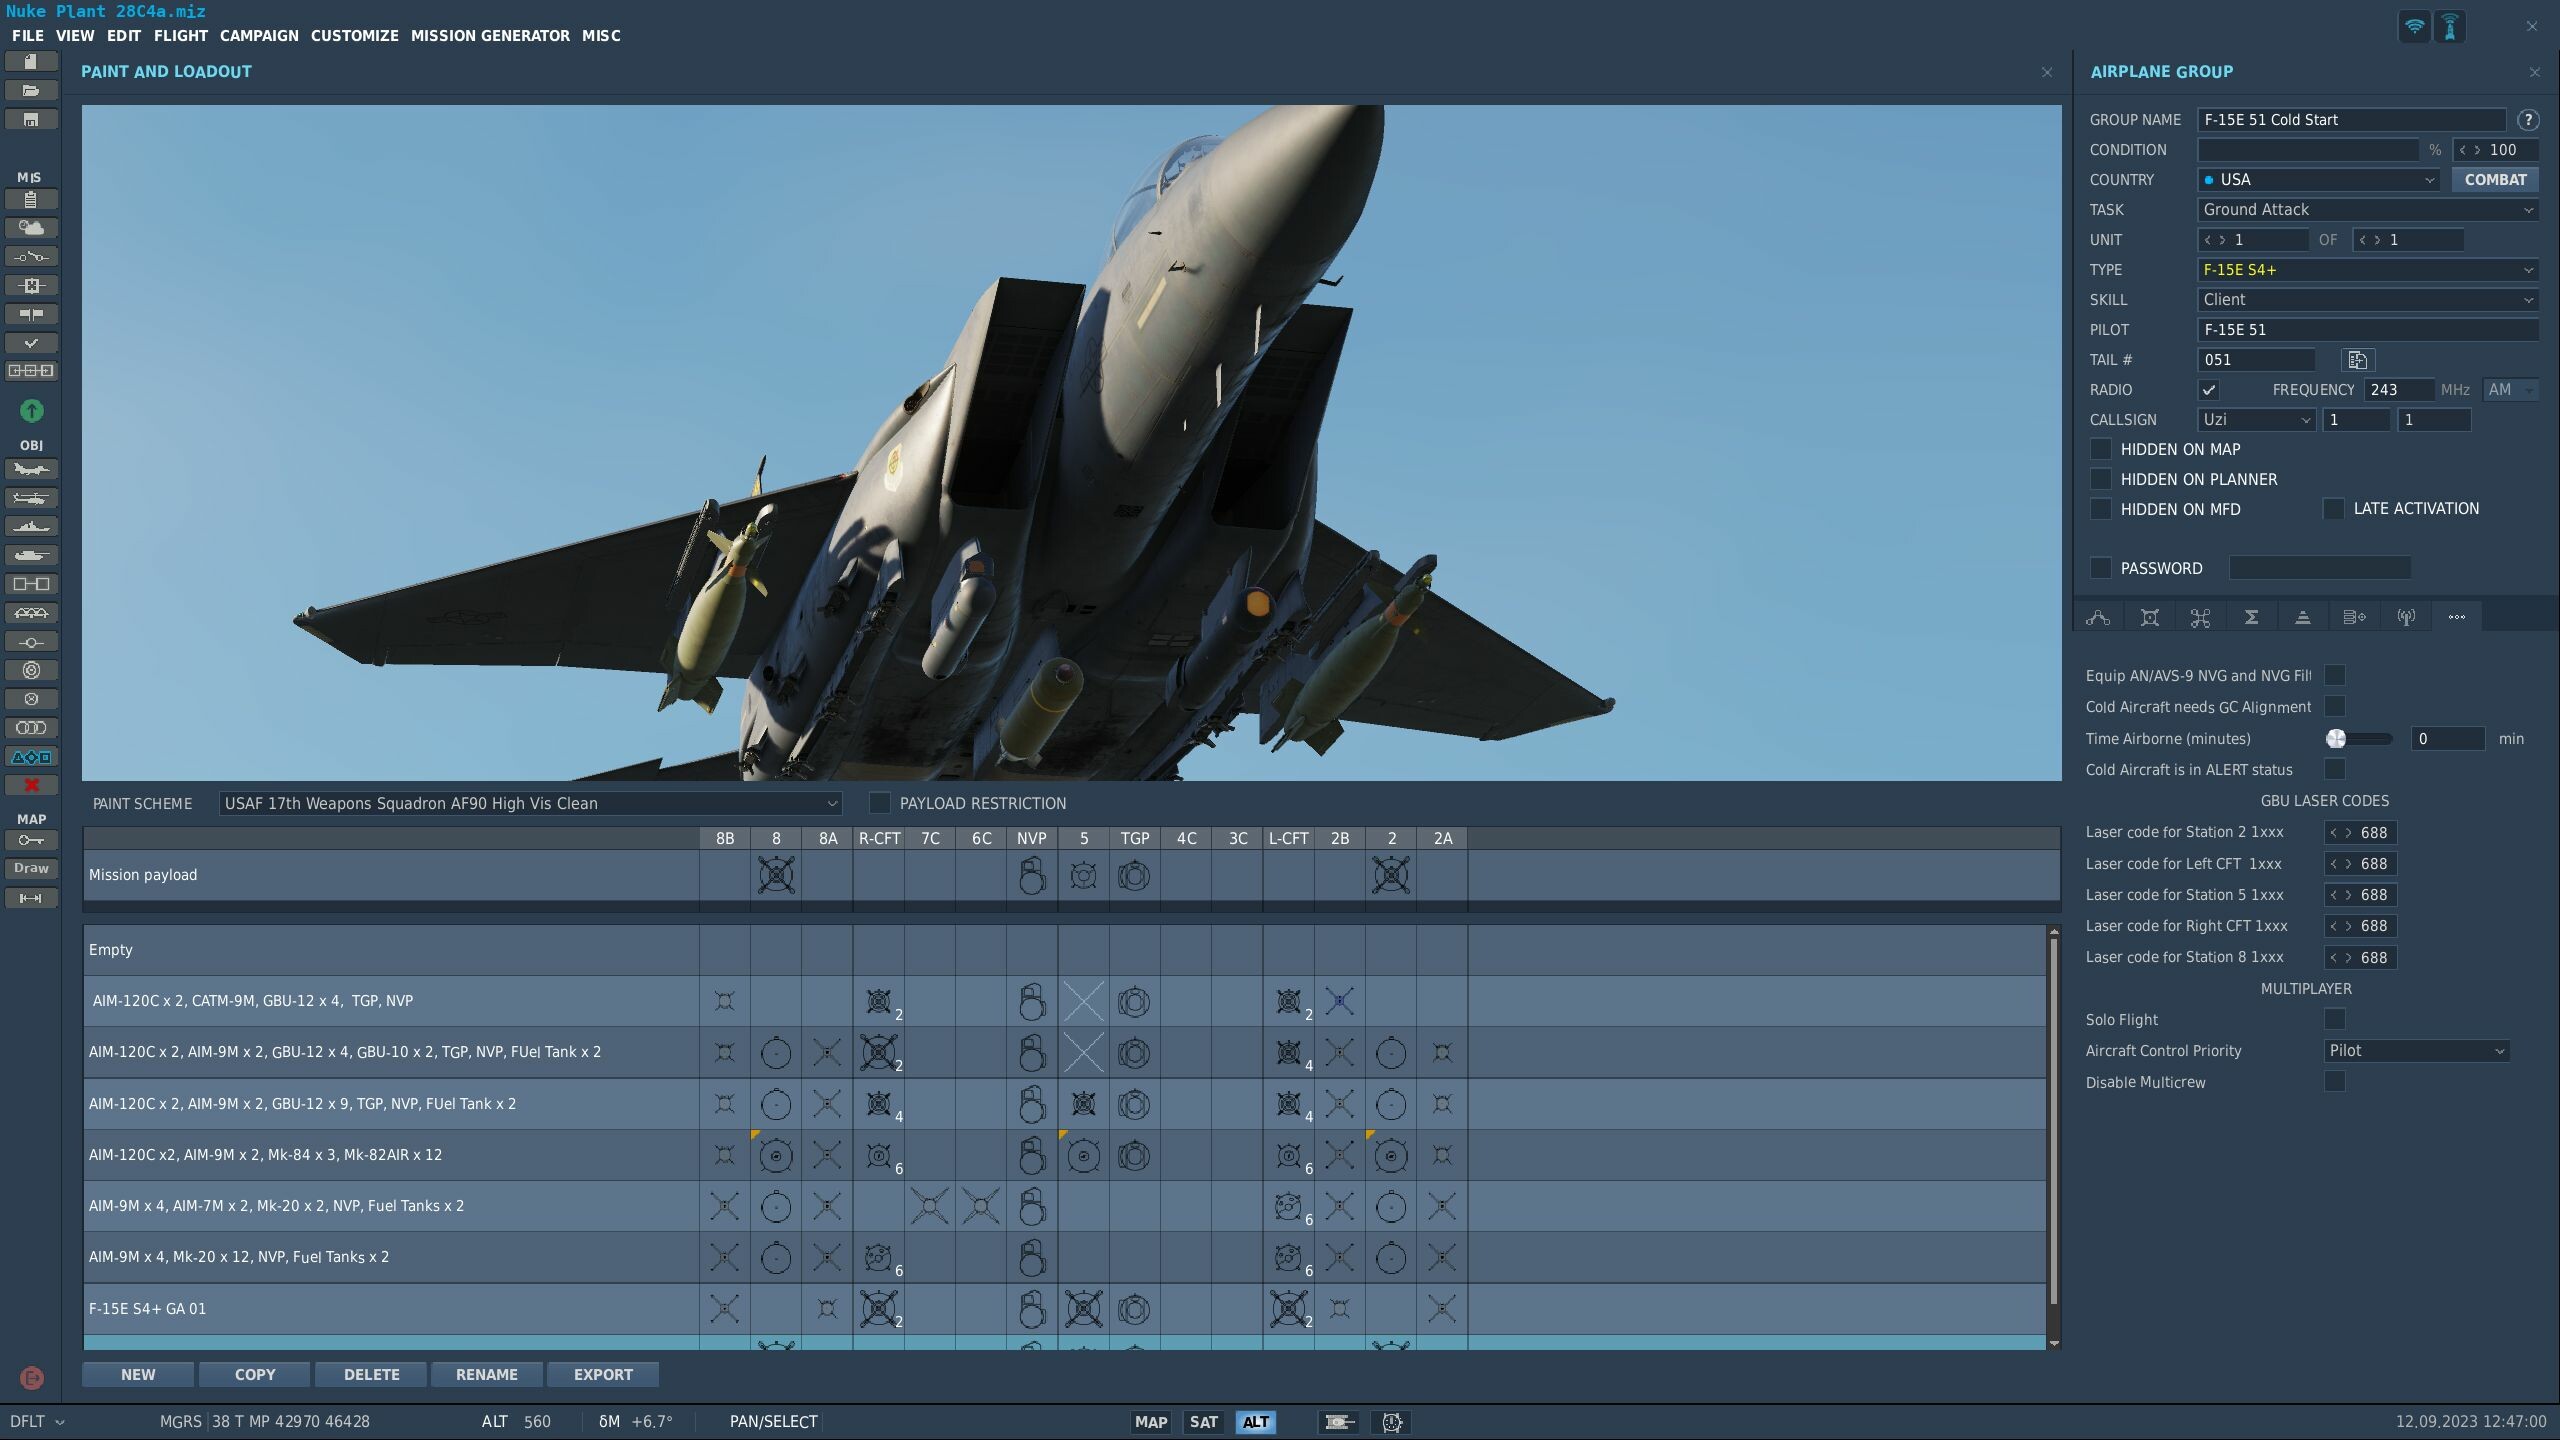Click the group name help question icon

point(2528,120)
